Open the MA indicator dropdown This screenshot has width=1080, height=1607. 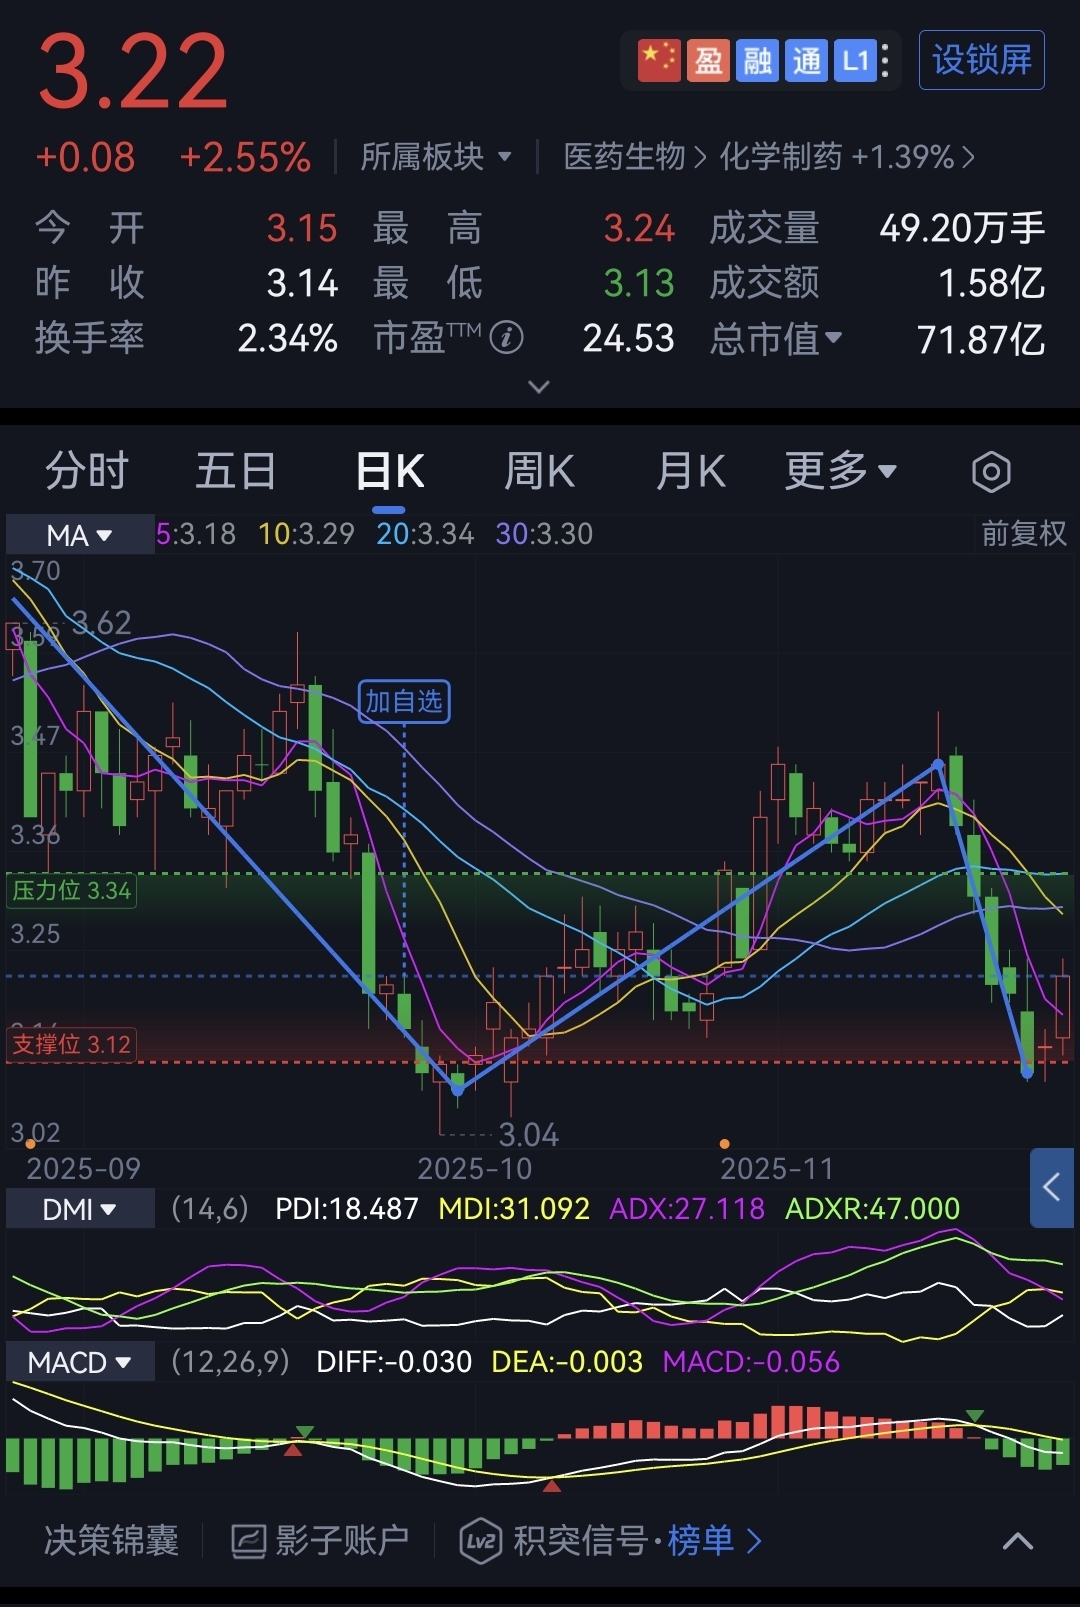80,535
